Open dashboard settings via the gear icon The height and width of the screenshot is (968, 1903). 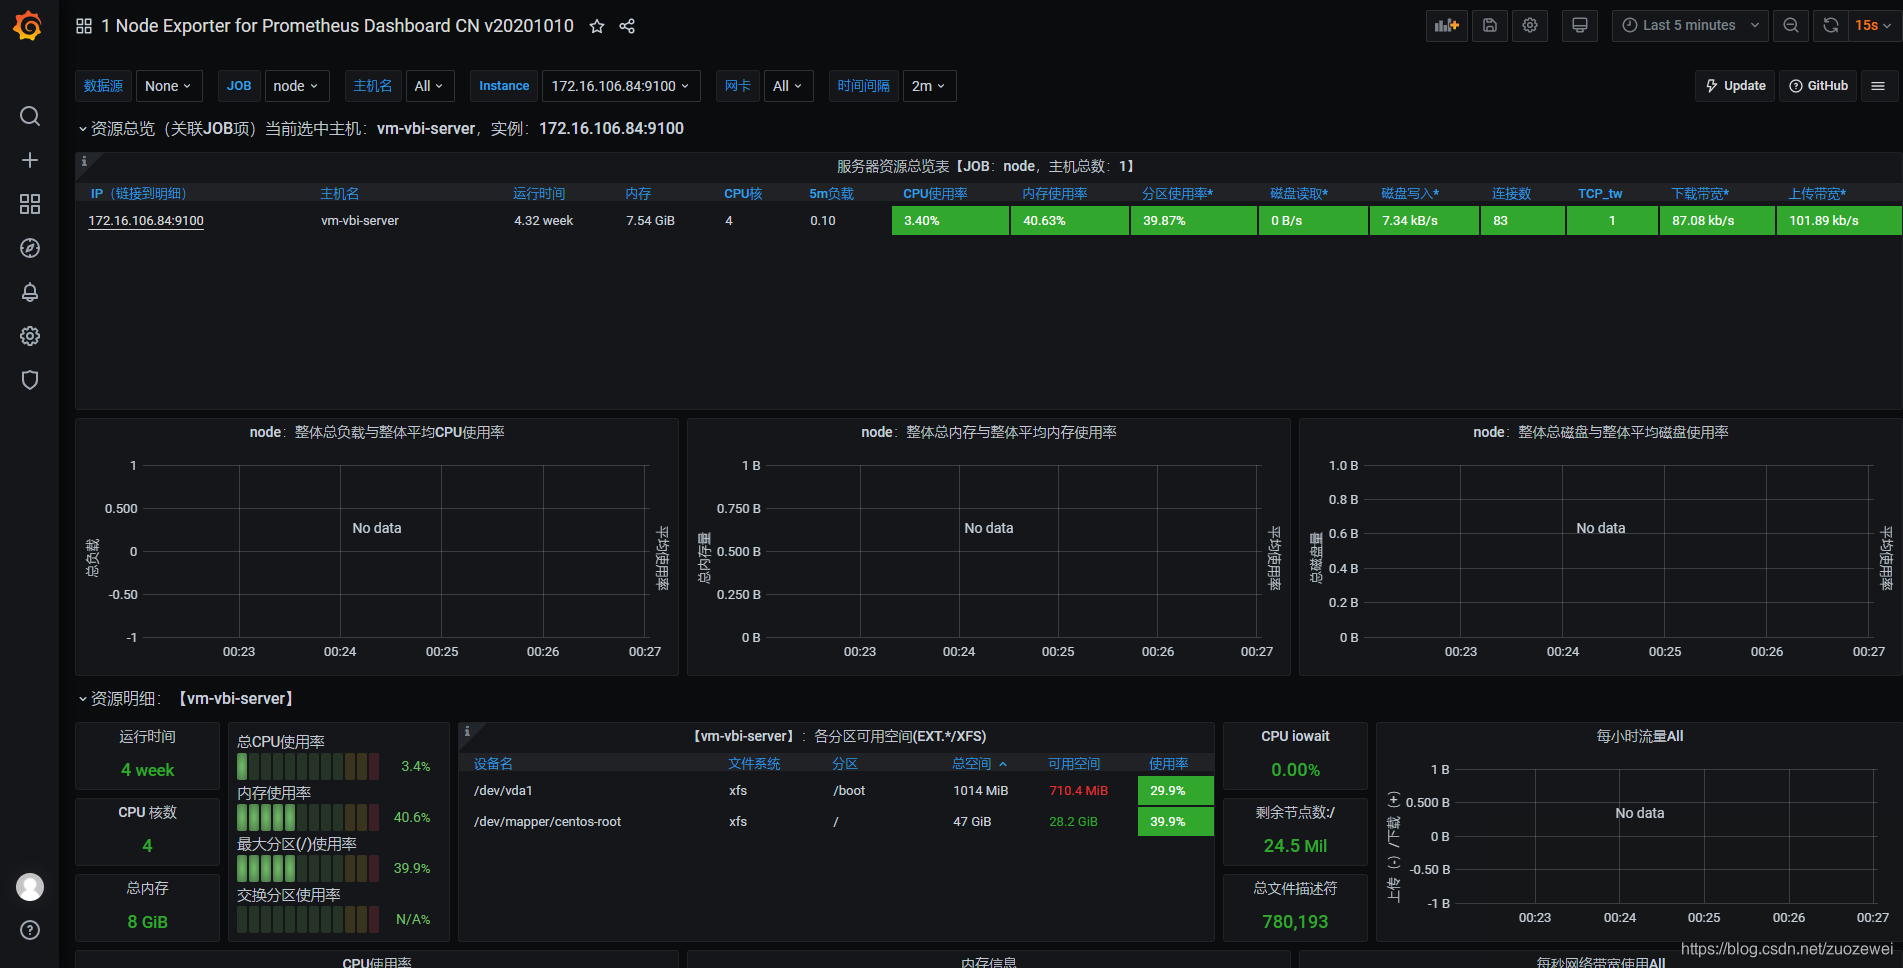(x=1529, y=25)
